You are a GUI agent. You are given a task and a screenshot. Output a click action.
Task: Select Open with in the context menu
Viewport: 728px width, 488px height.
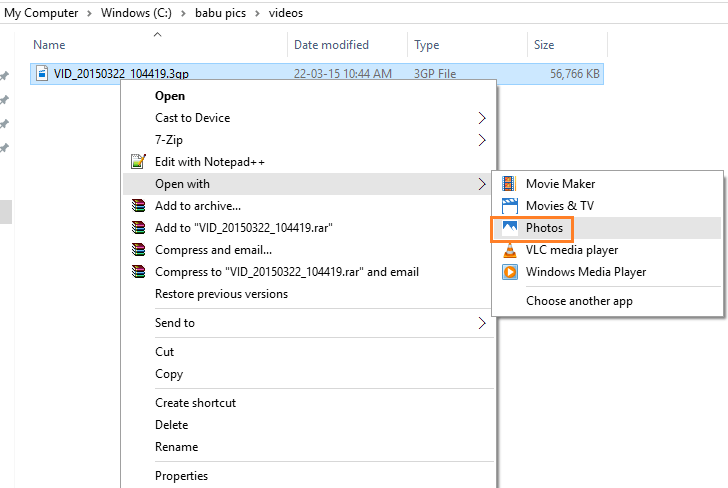[x=309, y=184]
